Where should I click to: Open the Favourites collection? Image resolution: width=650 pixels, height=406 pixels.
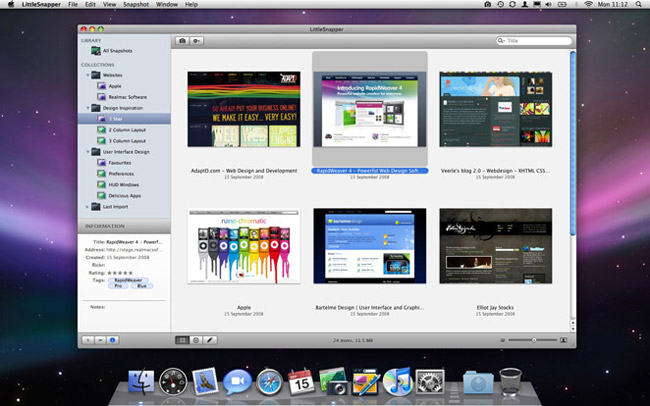(119, 163)
